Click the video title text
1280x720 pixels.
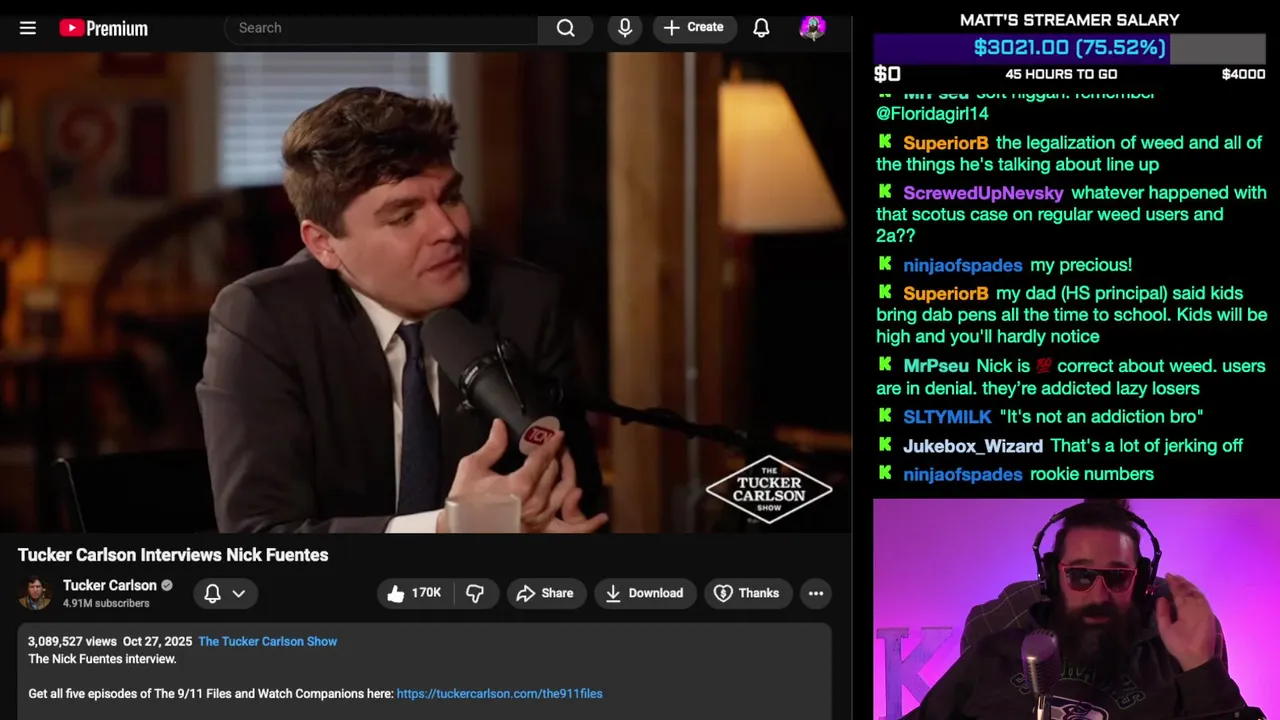pyautogui.click(x=173, y=555)
